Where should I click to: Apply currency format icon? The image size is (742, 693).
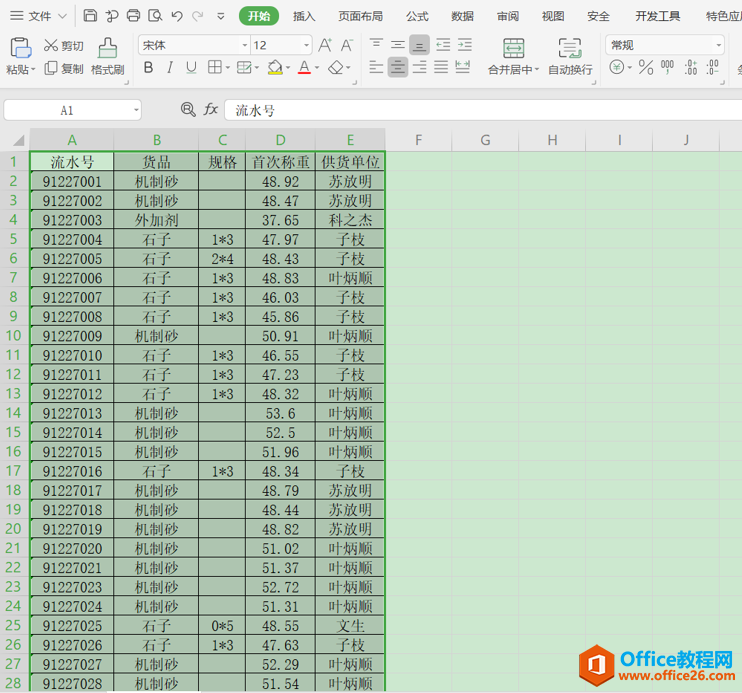click(x=617, y=67)
